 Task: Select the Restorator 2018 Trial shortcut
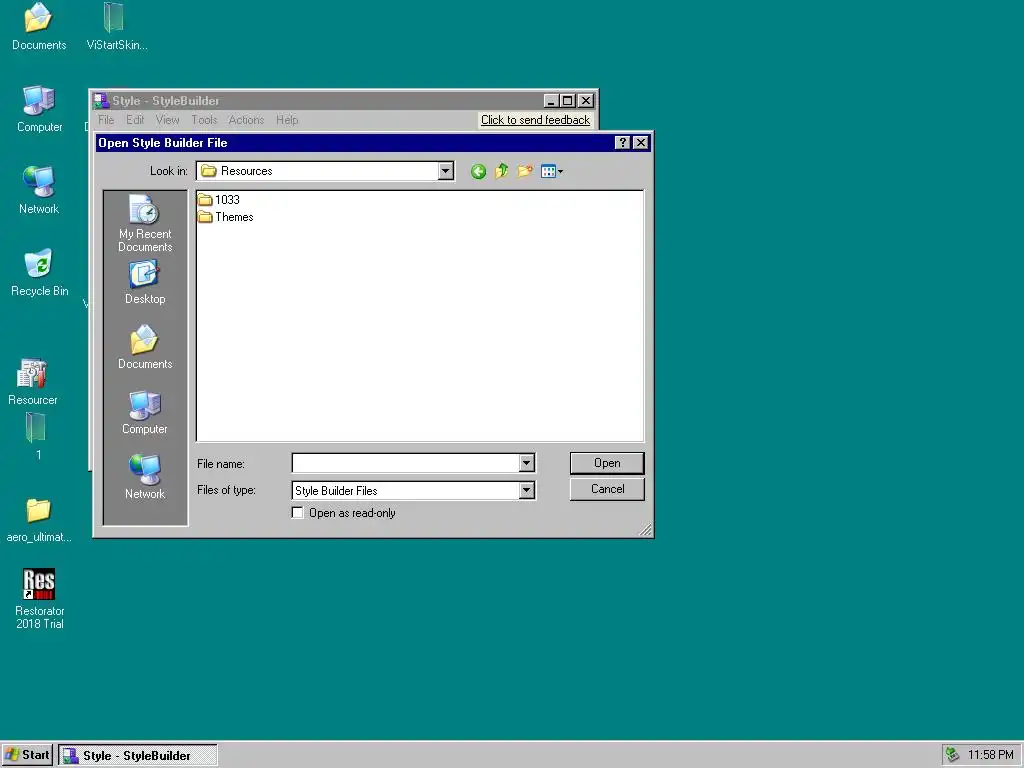click(x=39, y=599)
